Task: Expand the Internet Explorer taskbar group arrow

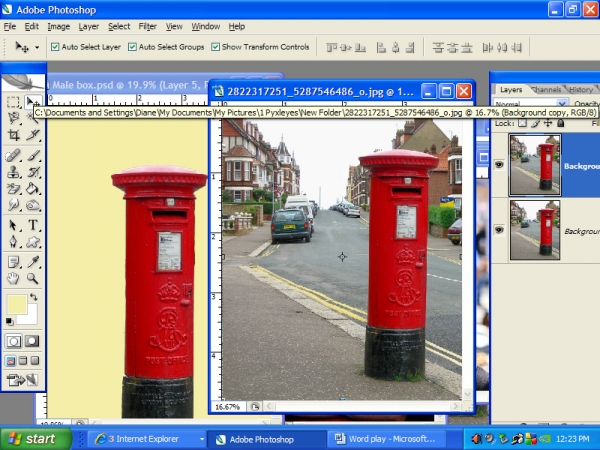Action: (x=202, y=439)
